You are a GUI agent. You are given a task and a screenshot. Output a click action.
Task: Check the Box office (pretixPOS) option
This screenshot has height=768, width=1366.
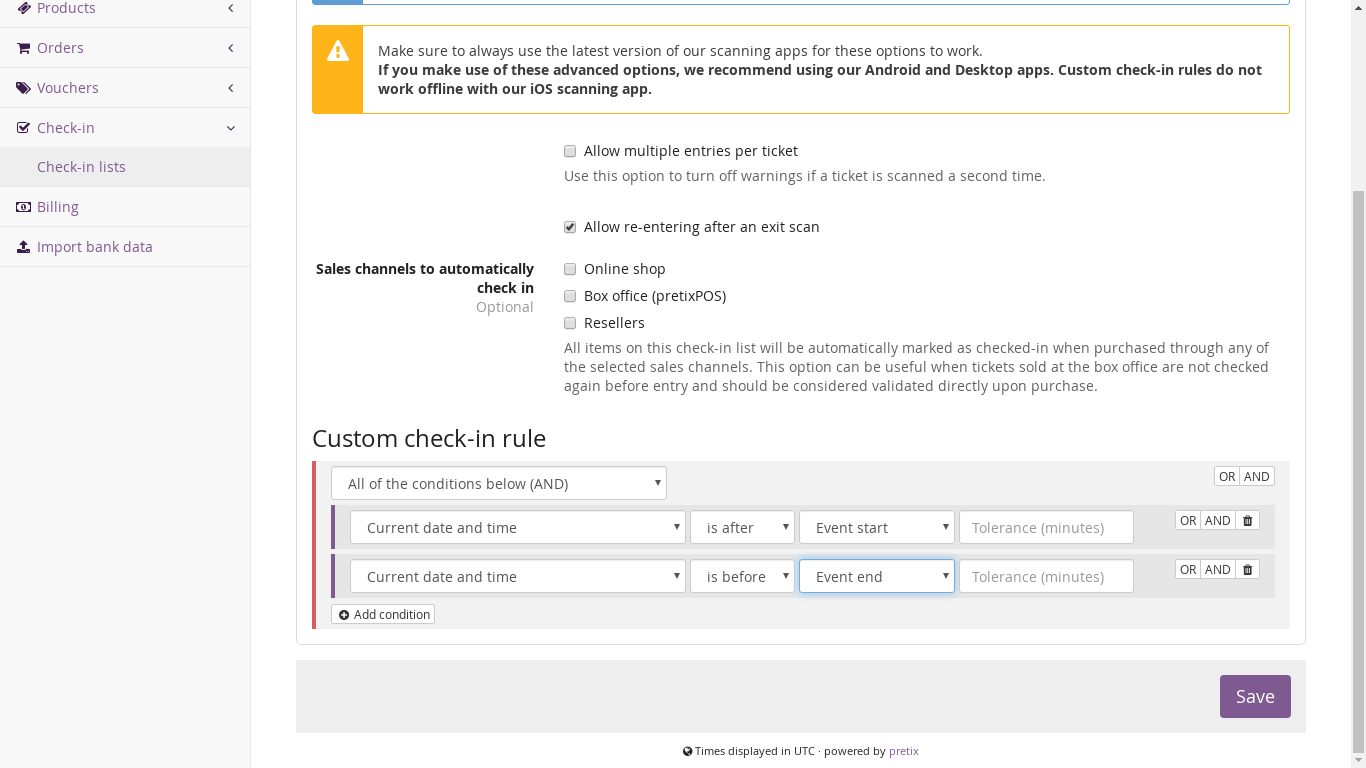[570, 296]
